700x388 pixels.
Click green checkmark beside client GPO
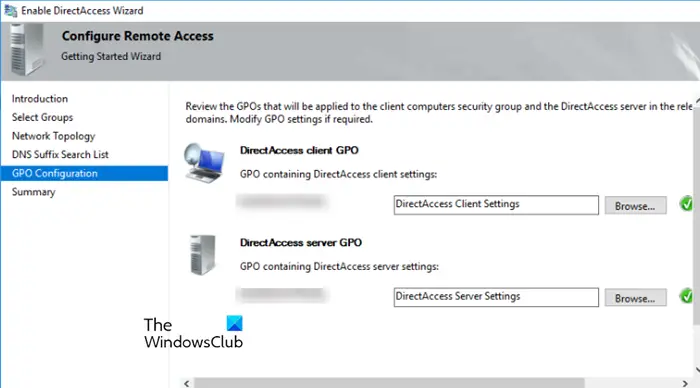coord(687,204)
